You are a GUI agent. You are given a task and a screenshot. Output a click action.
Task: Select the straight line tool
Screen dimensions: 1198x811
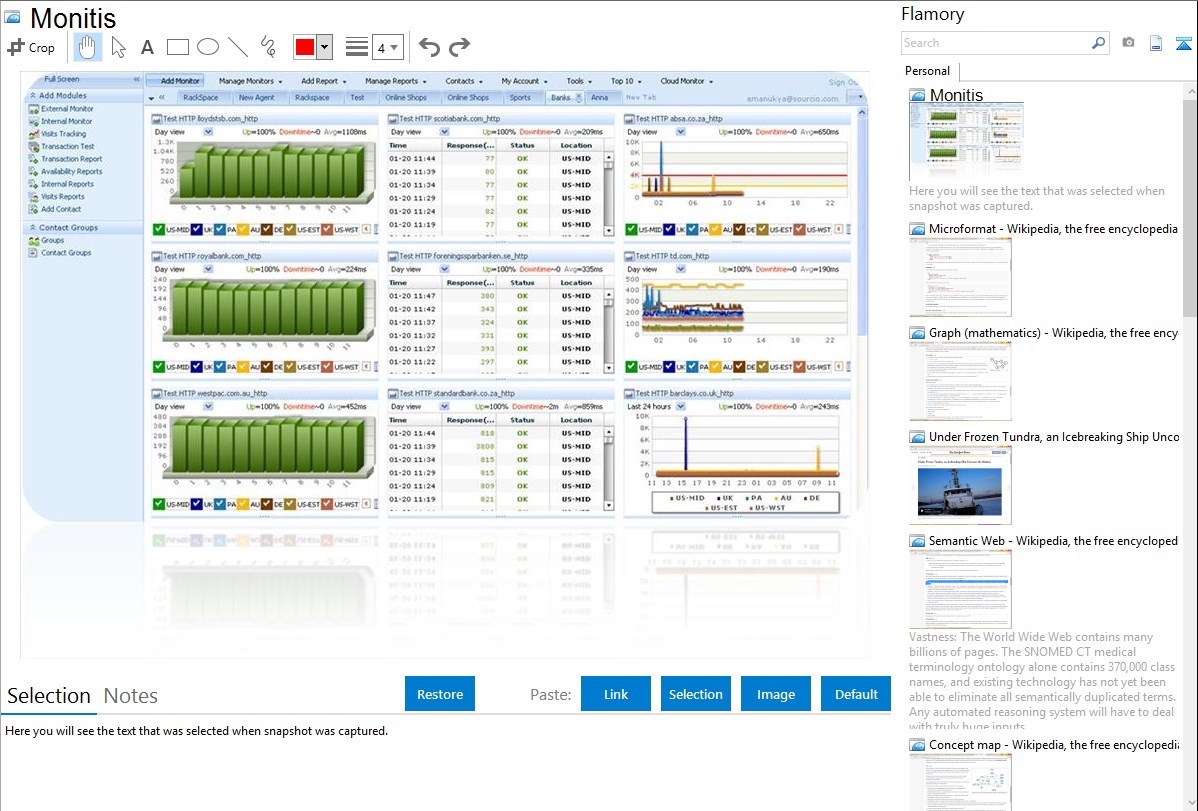(x=238, y=47)
